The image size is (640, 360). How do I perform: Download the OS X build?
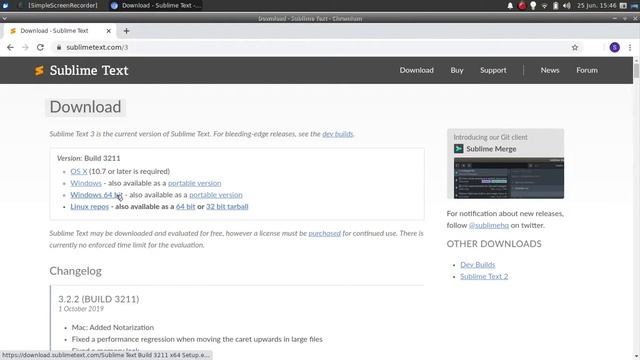pos(79,171)
